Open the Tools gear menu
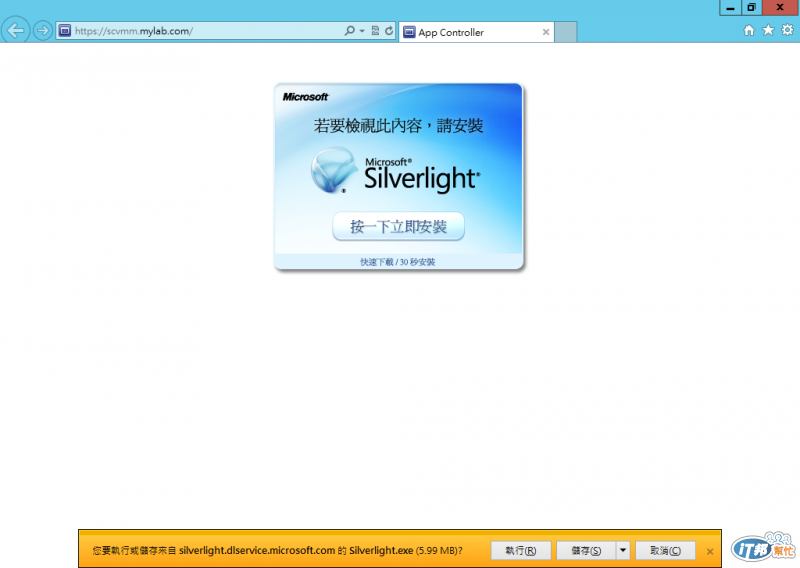Image resolution: width=800 pixels, height=568 pixels. 787,30
